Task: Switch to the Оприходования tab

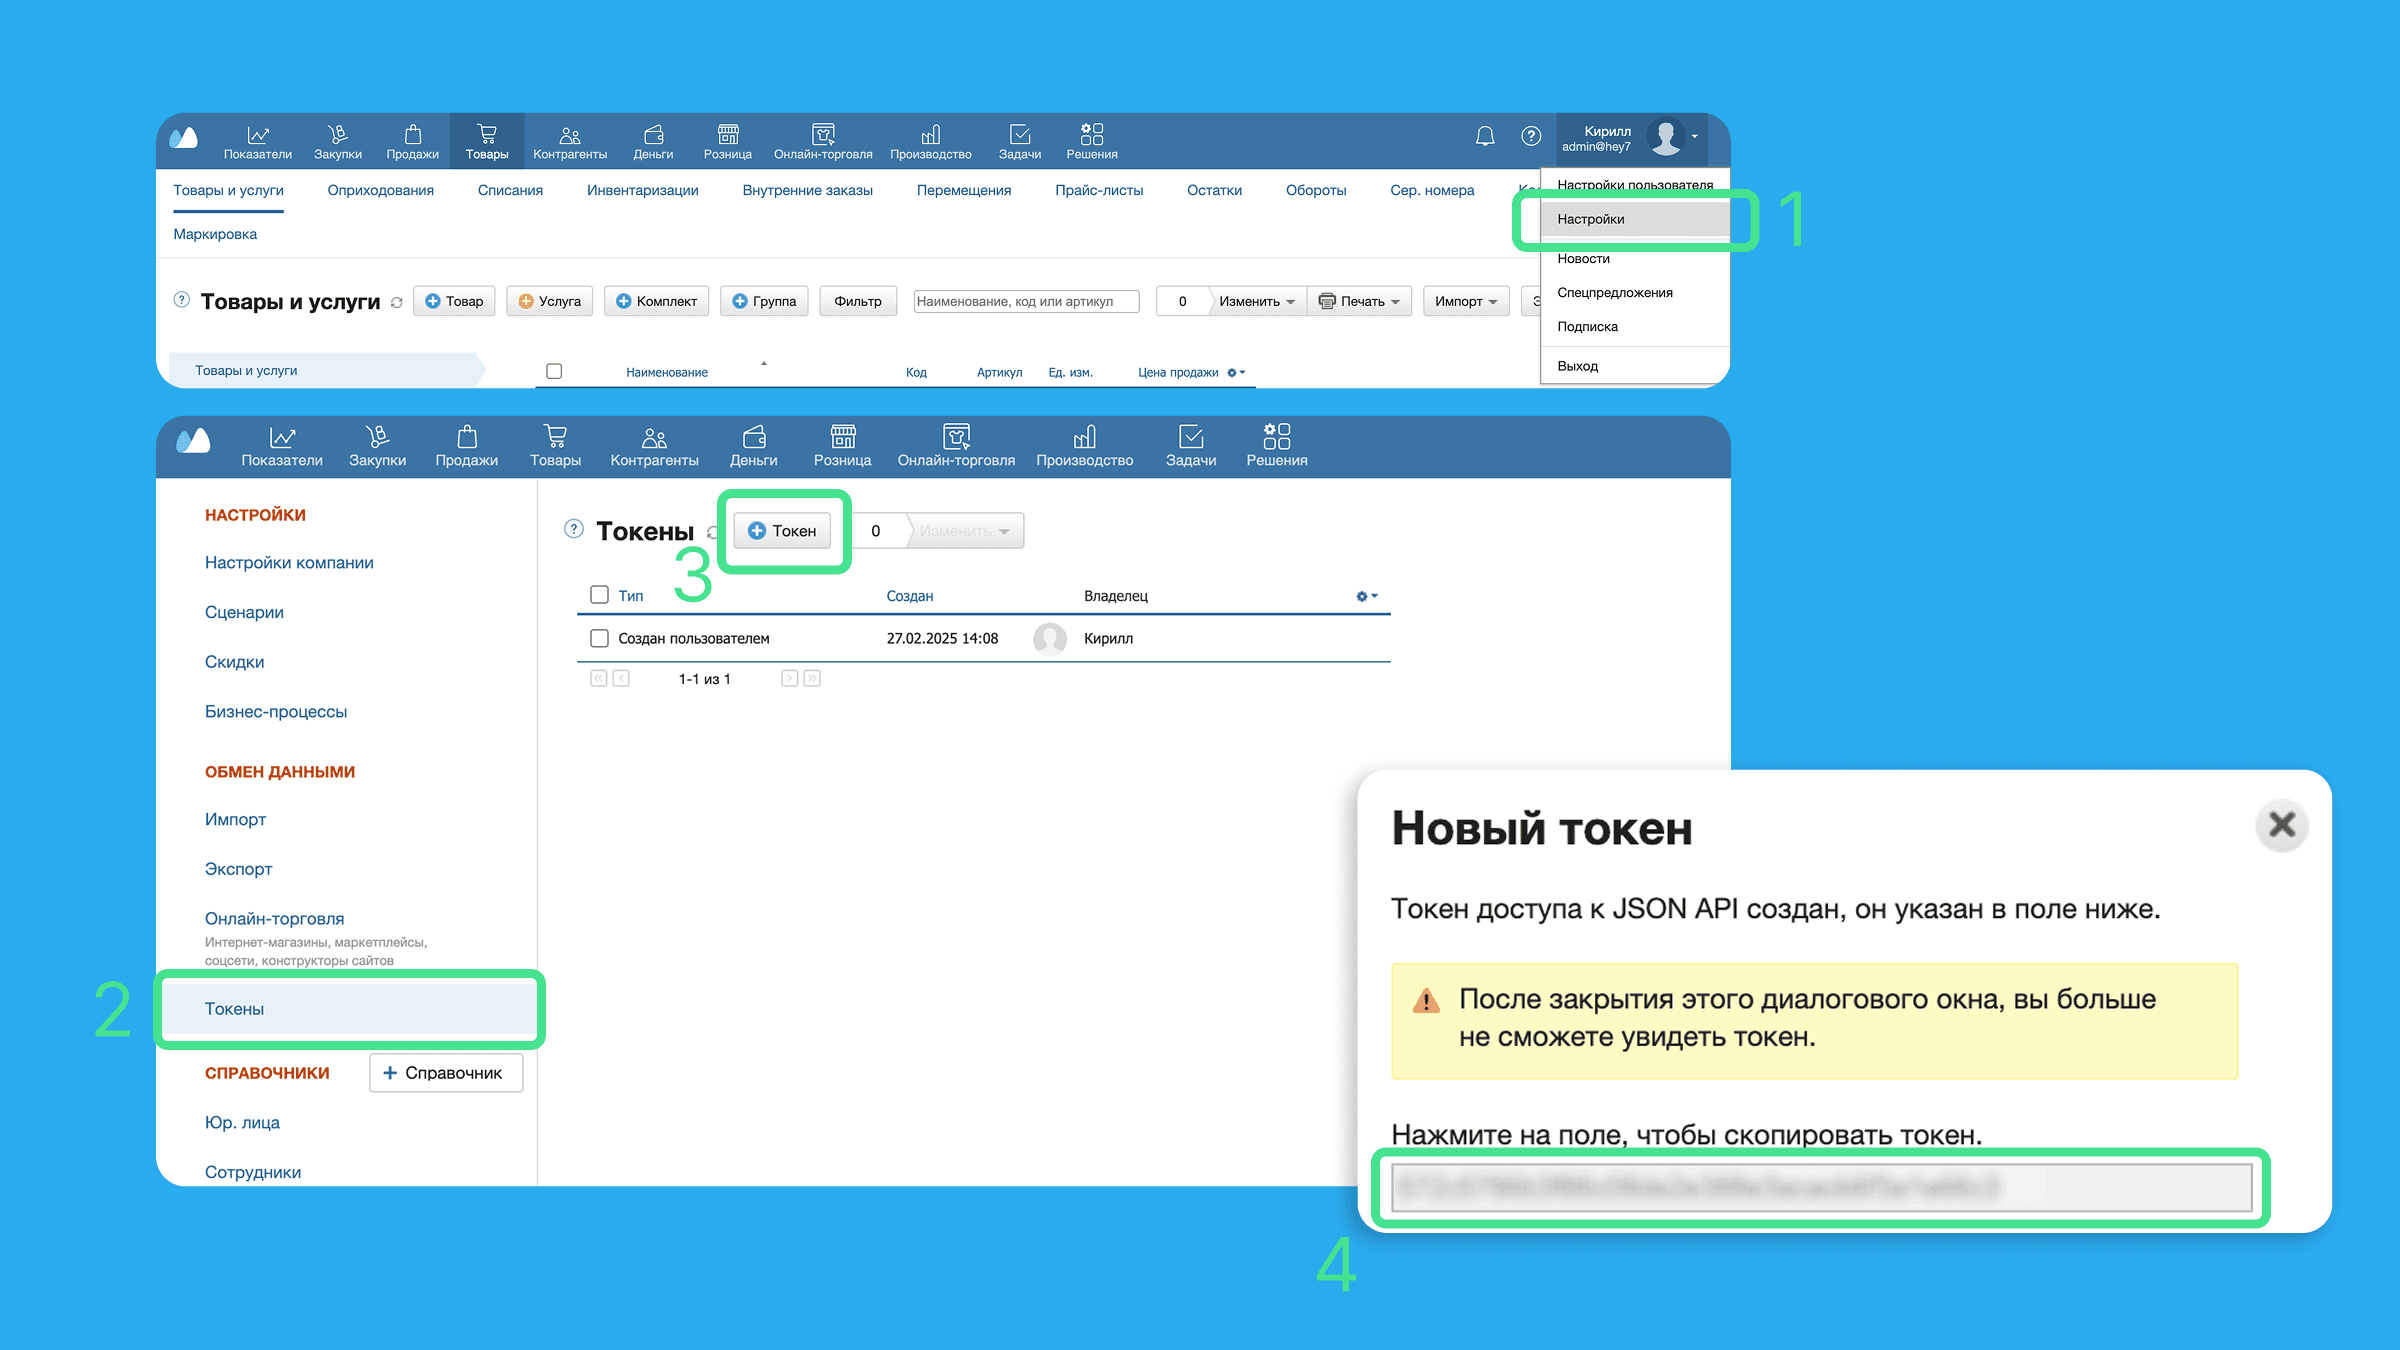Action: tap(381, 190)
